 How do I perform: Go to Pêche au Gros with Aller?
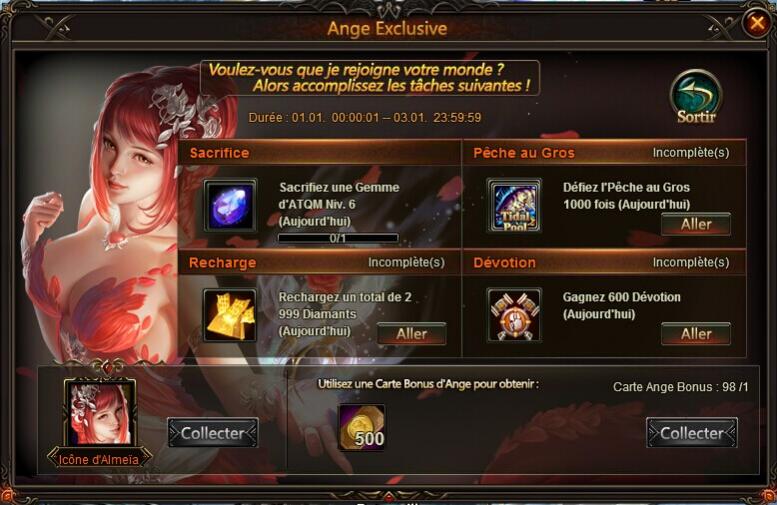pos(696,224)
